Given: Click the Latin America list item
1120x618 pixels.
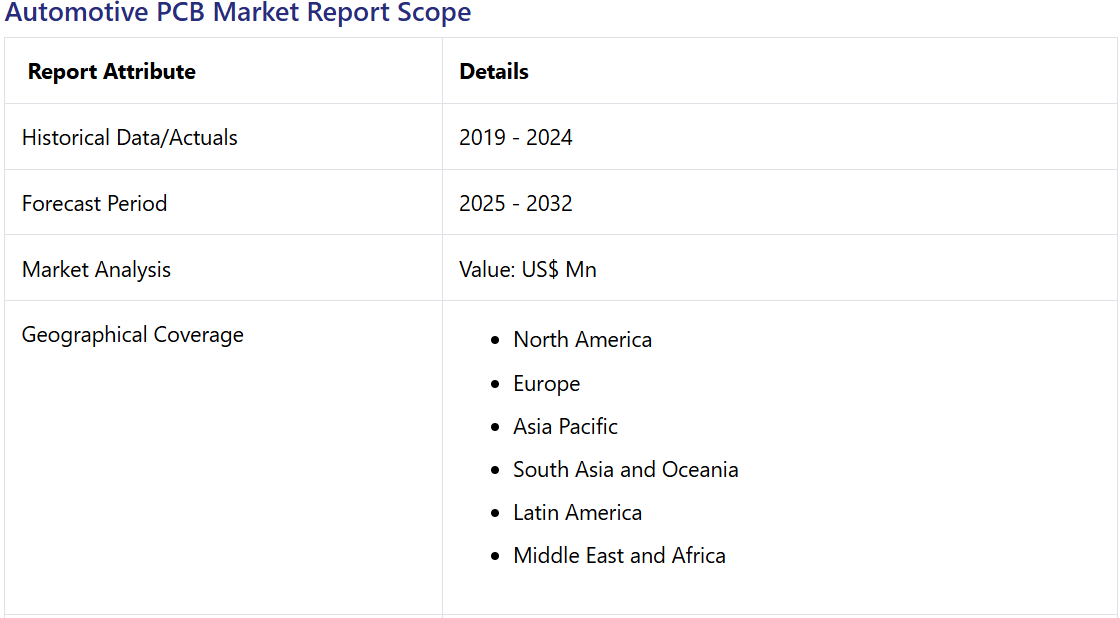Looking at the screenshot, I should [577, 513].
